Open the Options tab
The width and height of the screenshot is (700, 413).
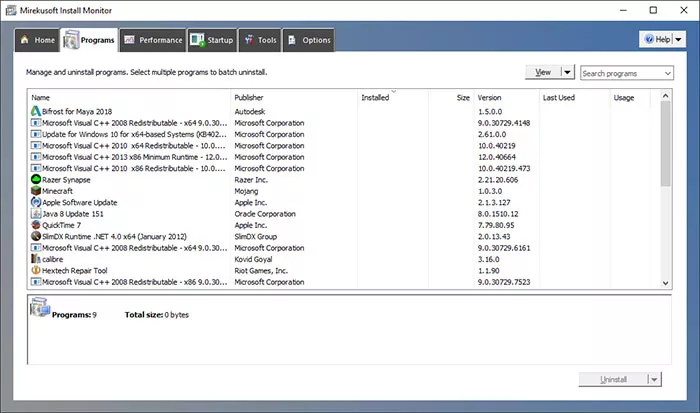(x=308, y=40)
